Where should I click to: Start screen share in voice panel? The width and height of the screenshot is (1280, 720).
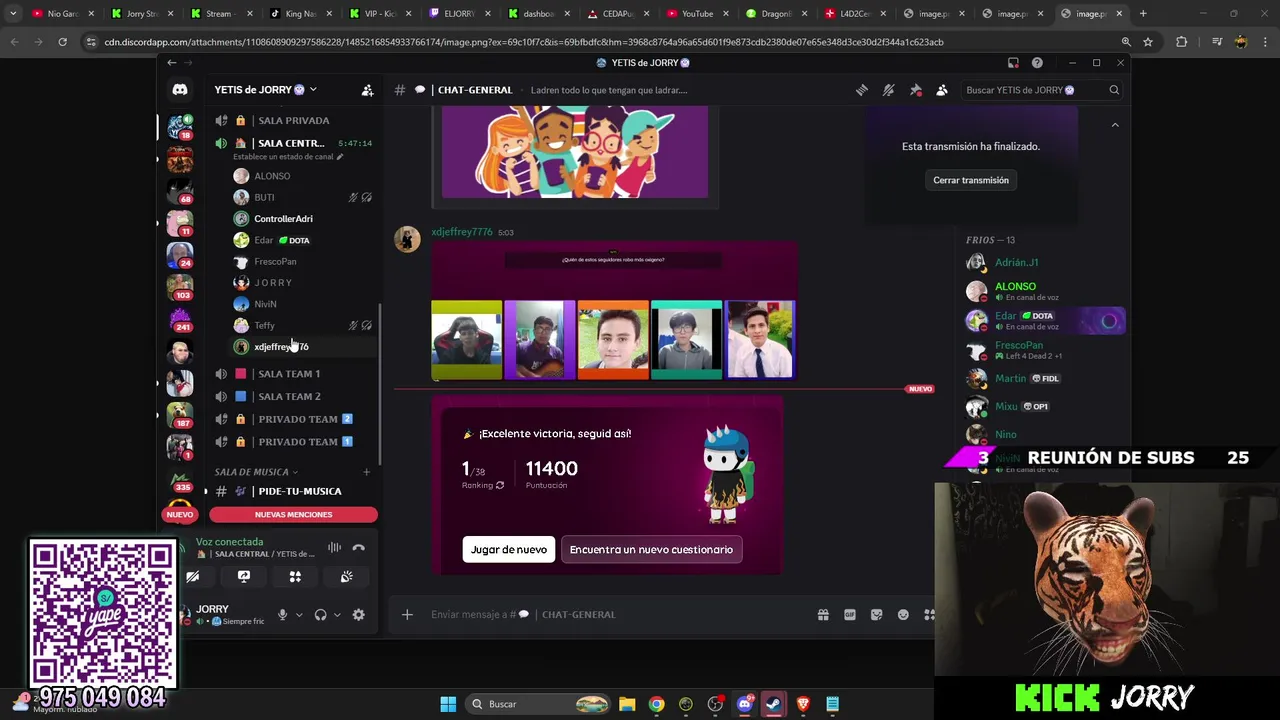[x=244, y=577]
